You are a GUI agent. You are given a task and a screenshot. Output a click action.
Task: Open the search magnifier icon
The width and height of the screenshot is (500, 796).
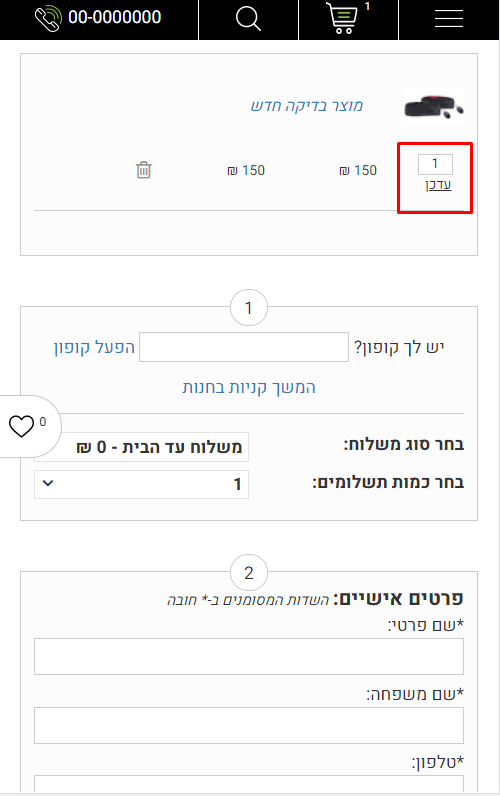tap(248, 19)
